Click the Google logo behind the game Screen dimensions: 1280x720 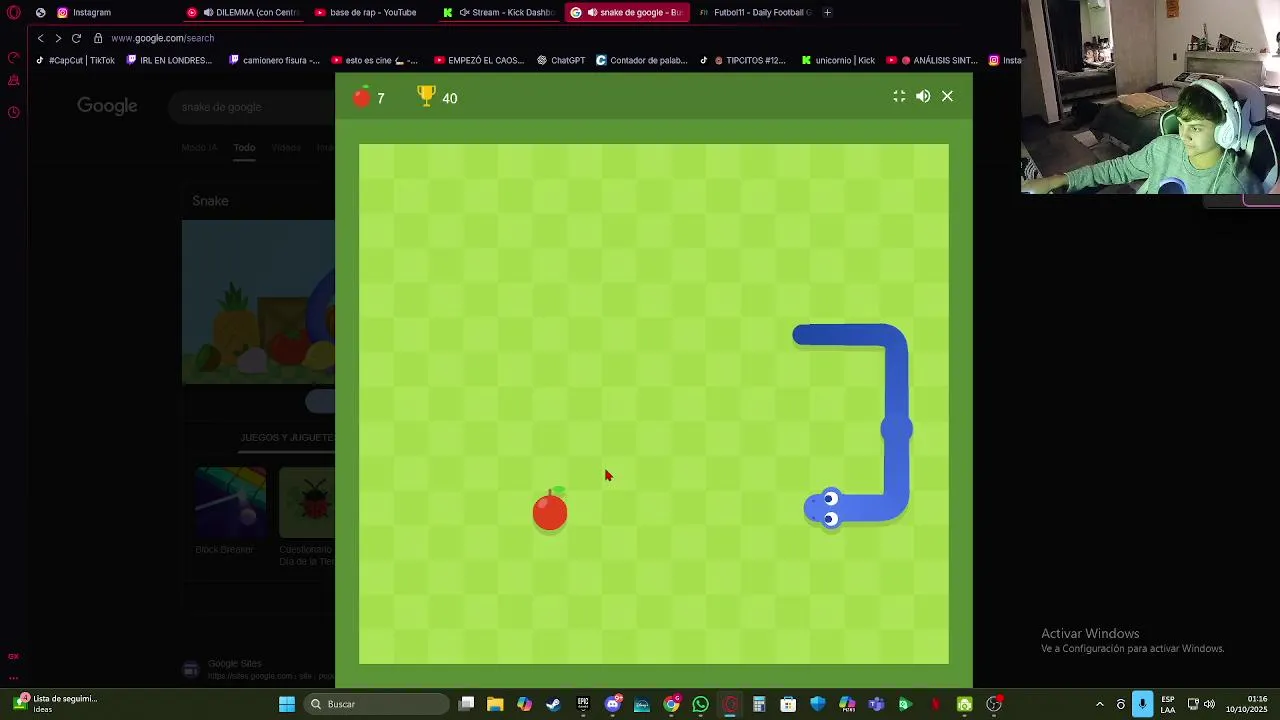107,106
